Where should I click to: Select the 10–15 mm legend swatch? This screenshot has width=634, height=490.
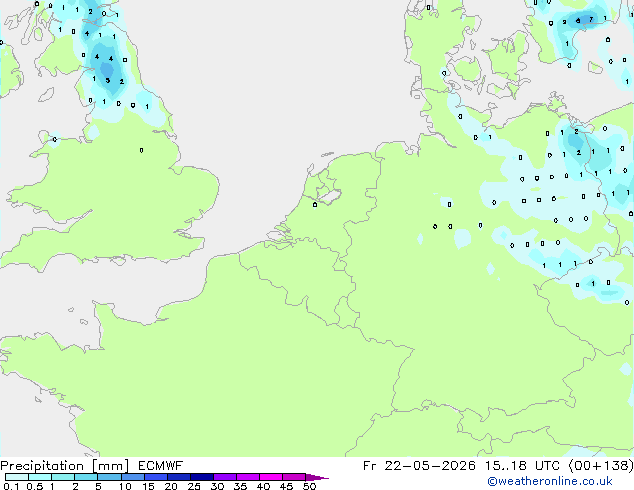click(x=132, y=477)
